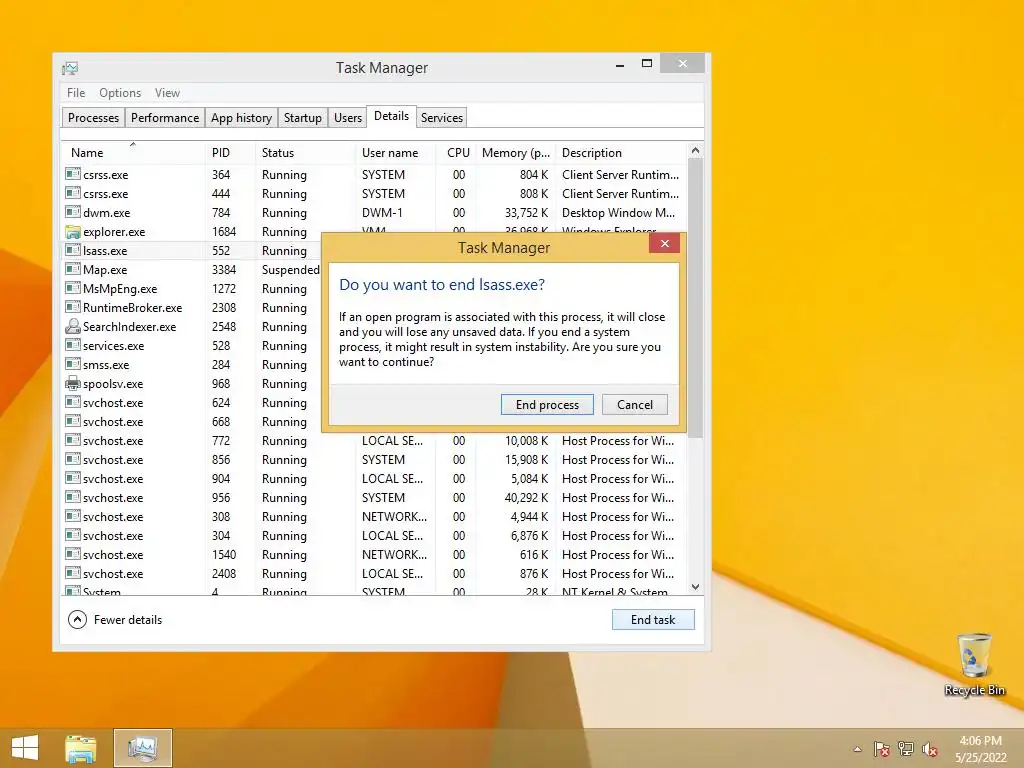Sort by the CPU column header
This screenshot has height=768, width=1024.
pyautogui.click(x=456, y=153)
